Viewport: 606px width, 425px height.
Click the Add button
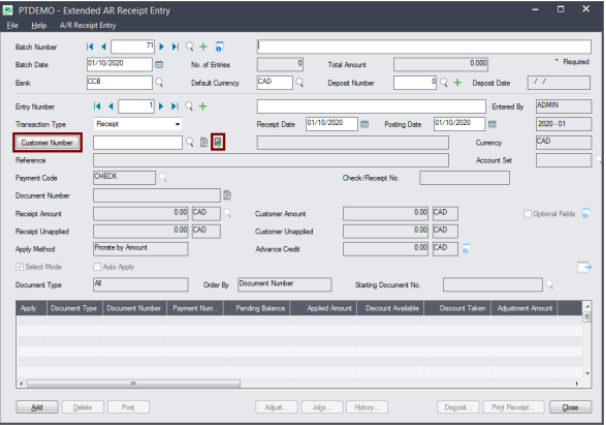(x=37, y=407)
